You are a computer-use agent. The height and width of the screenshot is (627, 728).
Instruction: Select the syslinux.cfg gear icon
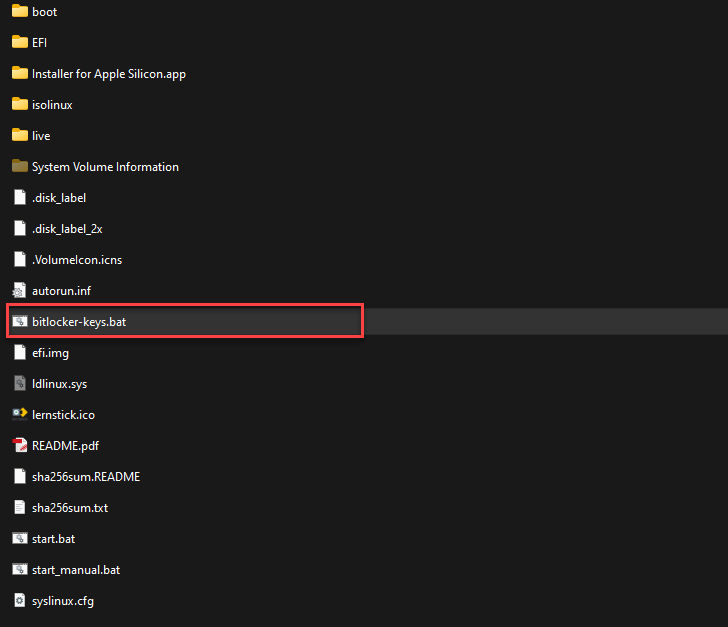point(19,600)
